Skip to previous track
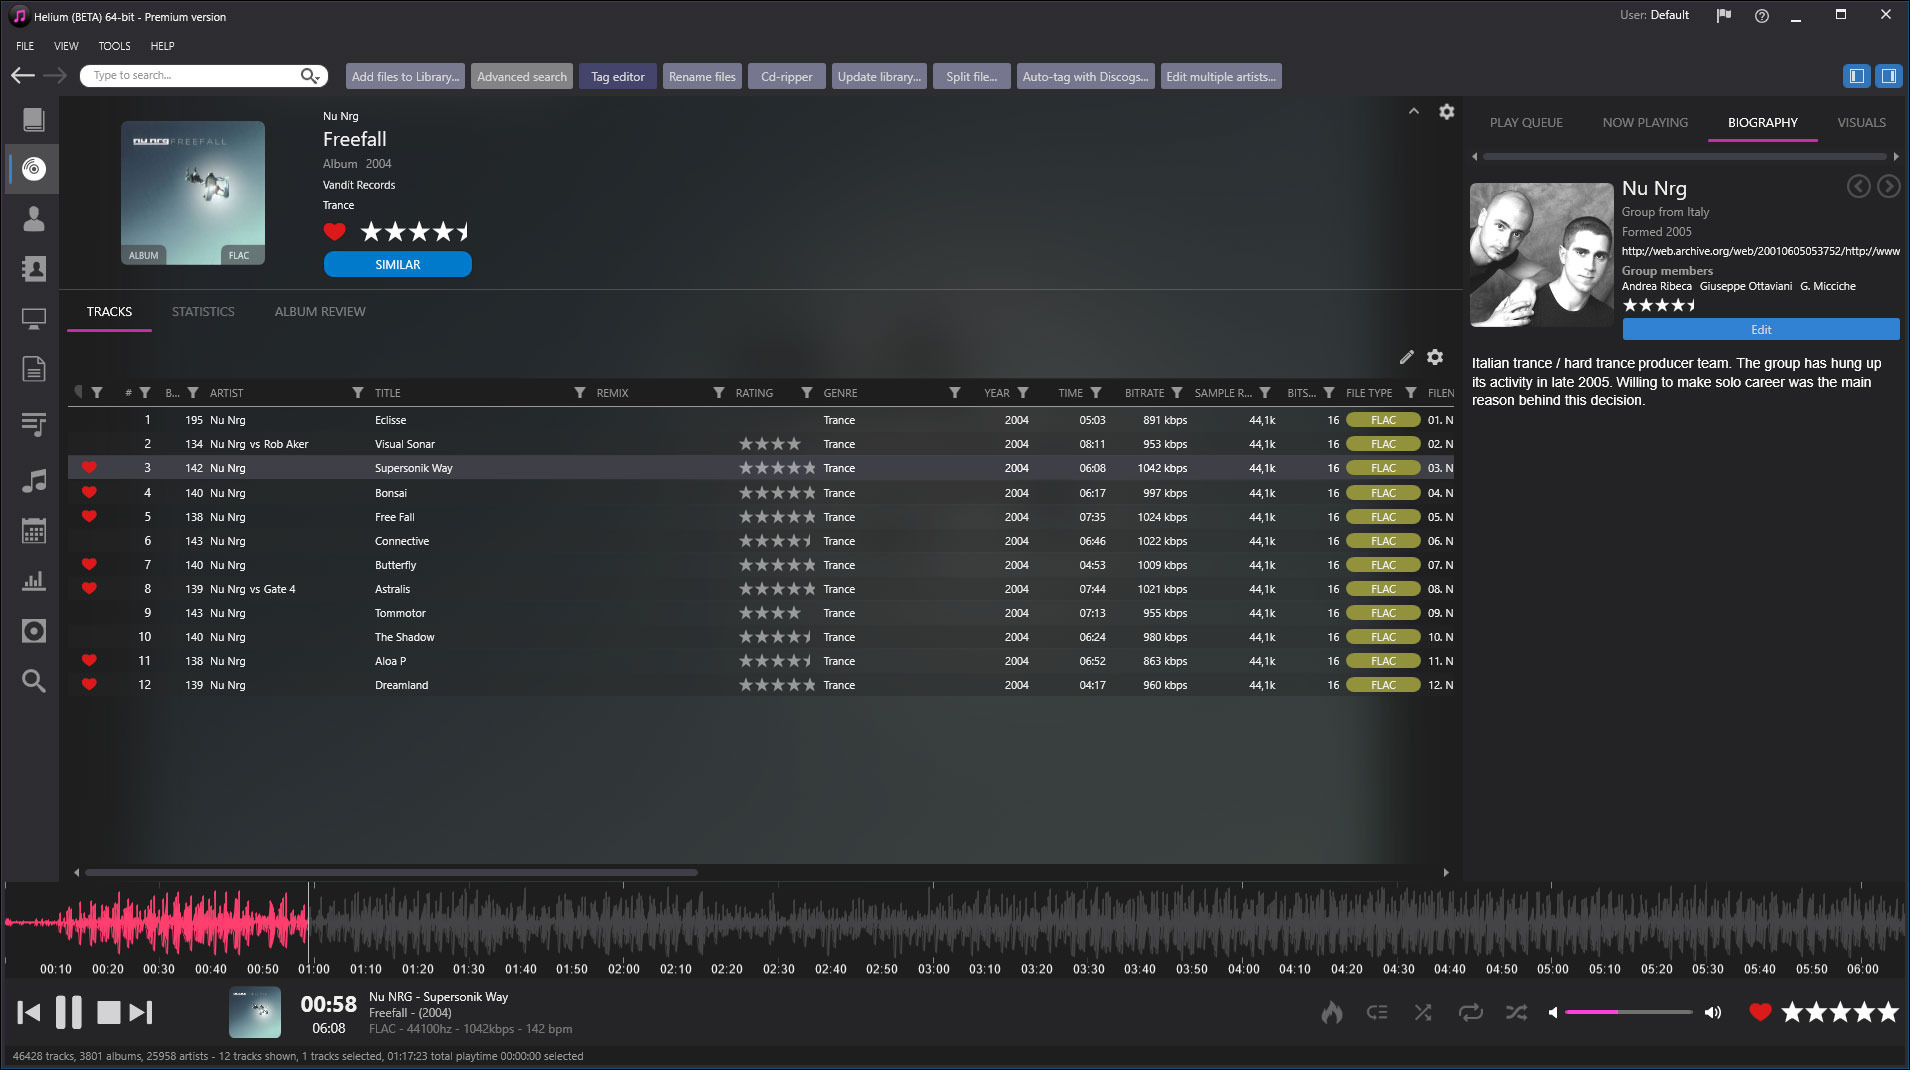The width and height of the screenshot is (1910, 1070). point(29,1012)
